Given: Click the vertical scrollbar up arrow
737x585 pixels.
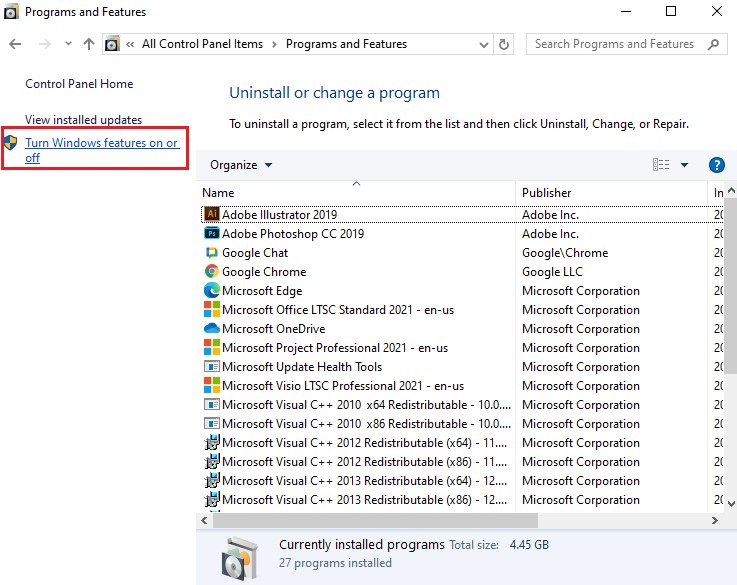Looking at the screenshot, I should pyautogui.click(x=731, y=191).
